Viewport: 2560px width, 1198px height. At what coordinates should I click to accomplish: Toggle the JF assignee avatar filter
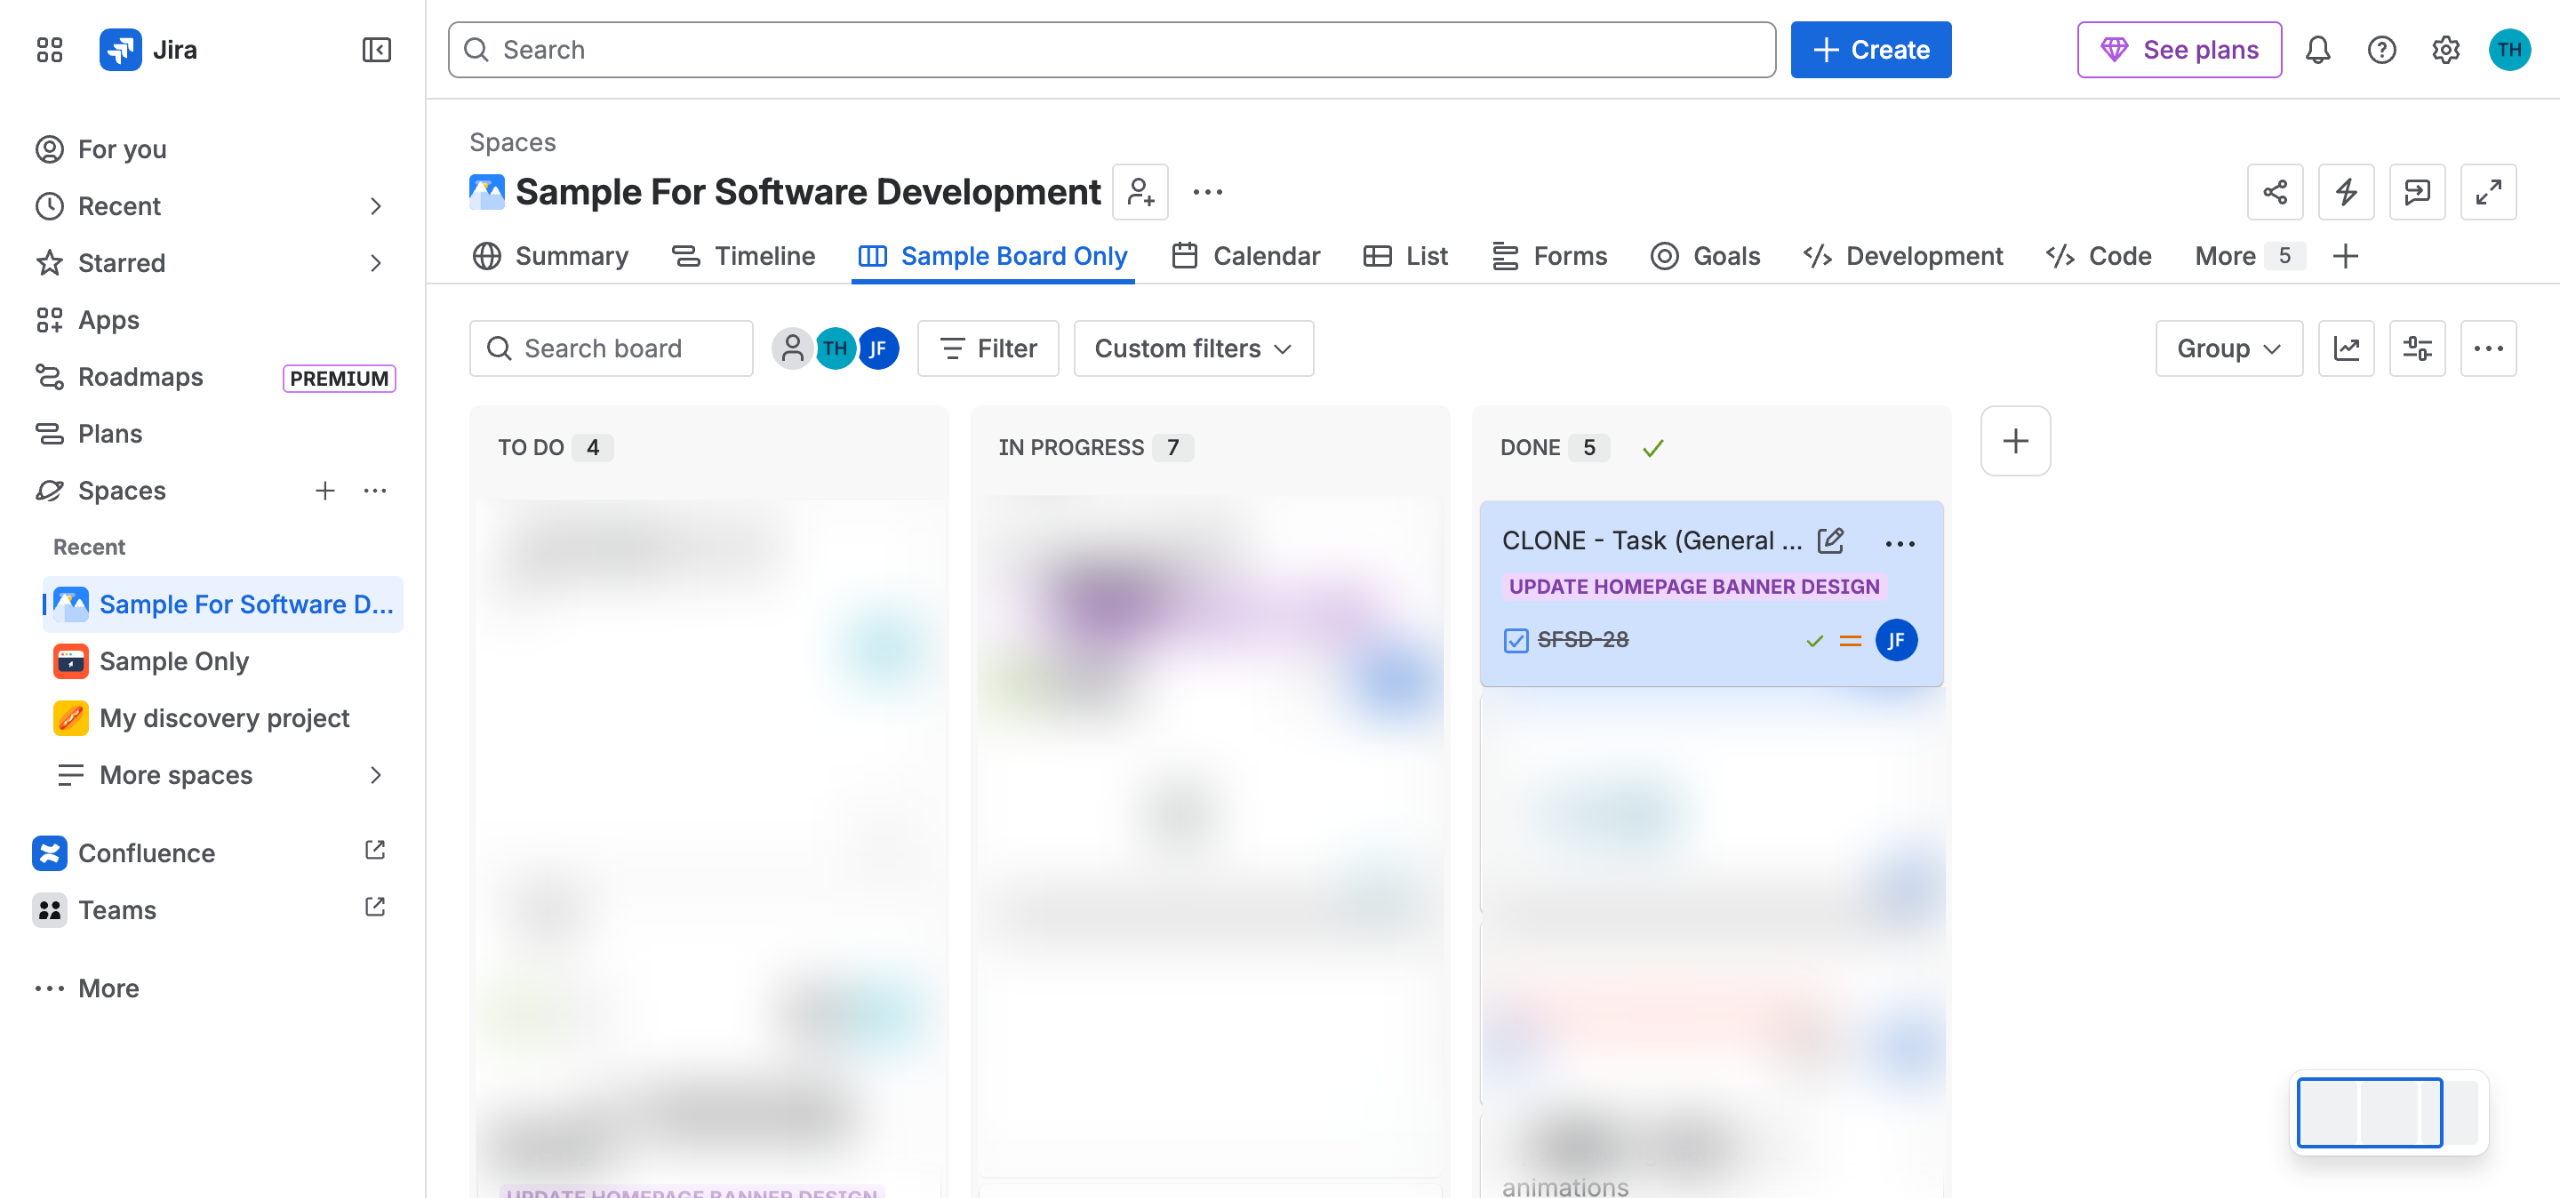(x=879, y=348)
